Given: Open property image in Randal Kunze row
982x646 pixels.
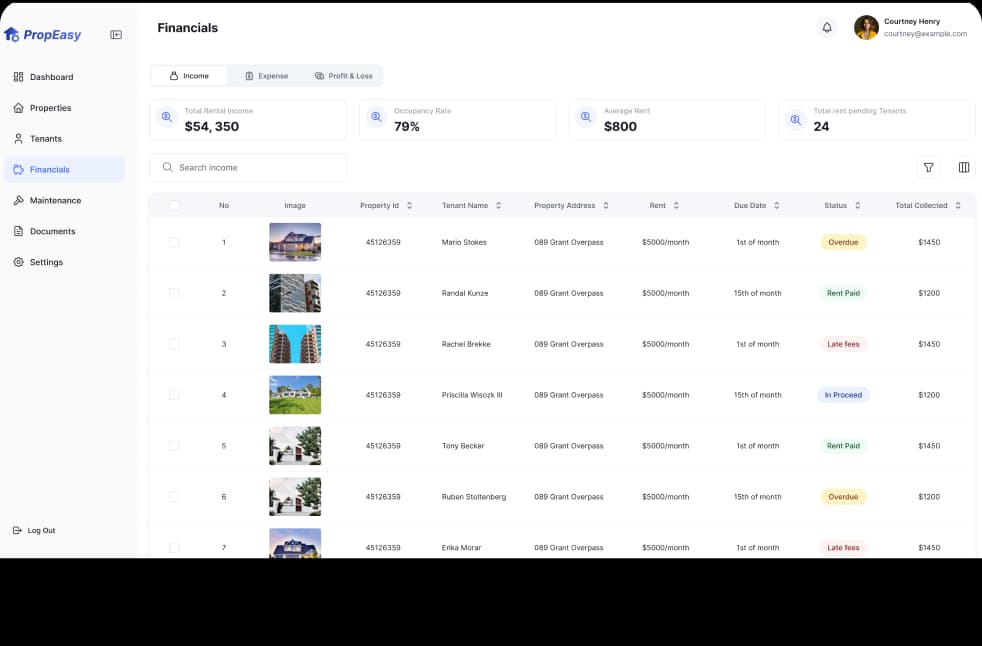Looking at the screenshot, I should click(x=295, y=293).
